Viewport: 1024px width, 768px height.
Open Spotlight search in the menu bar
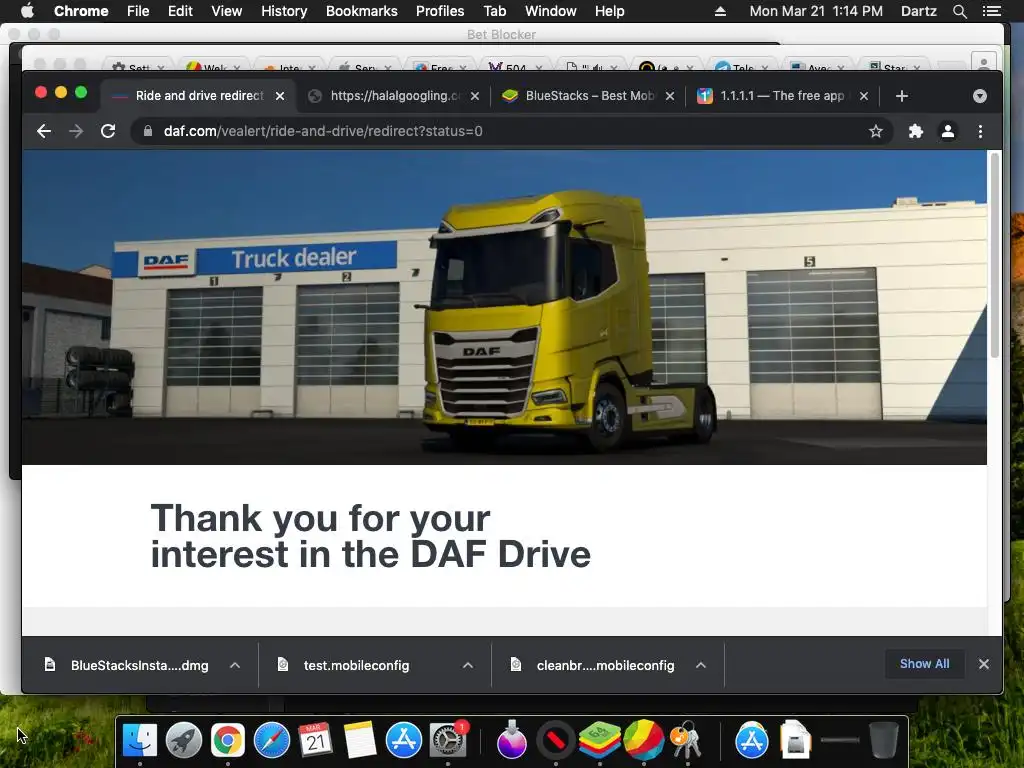tap(959, 11)
